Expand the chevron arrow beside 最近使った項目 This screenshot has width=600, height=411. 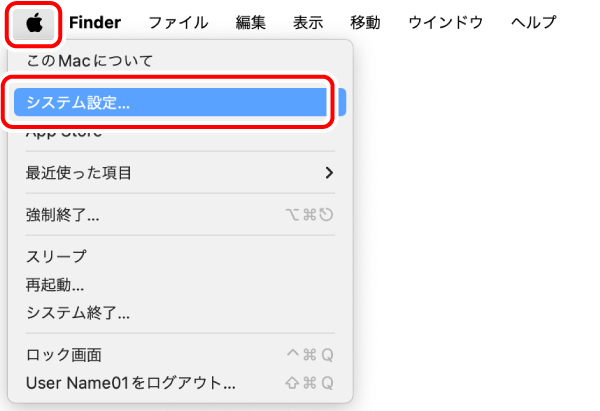click(329, 173)
